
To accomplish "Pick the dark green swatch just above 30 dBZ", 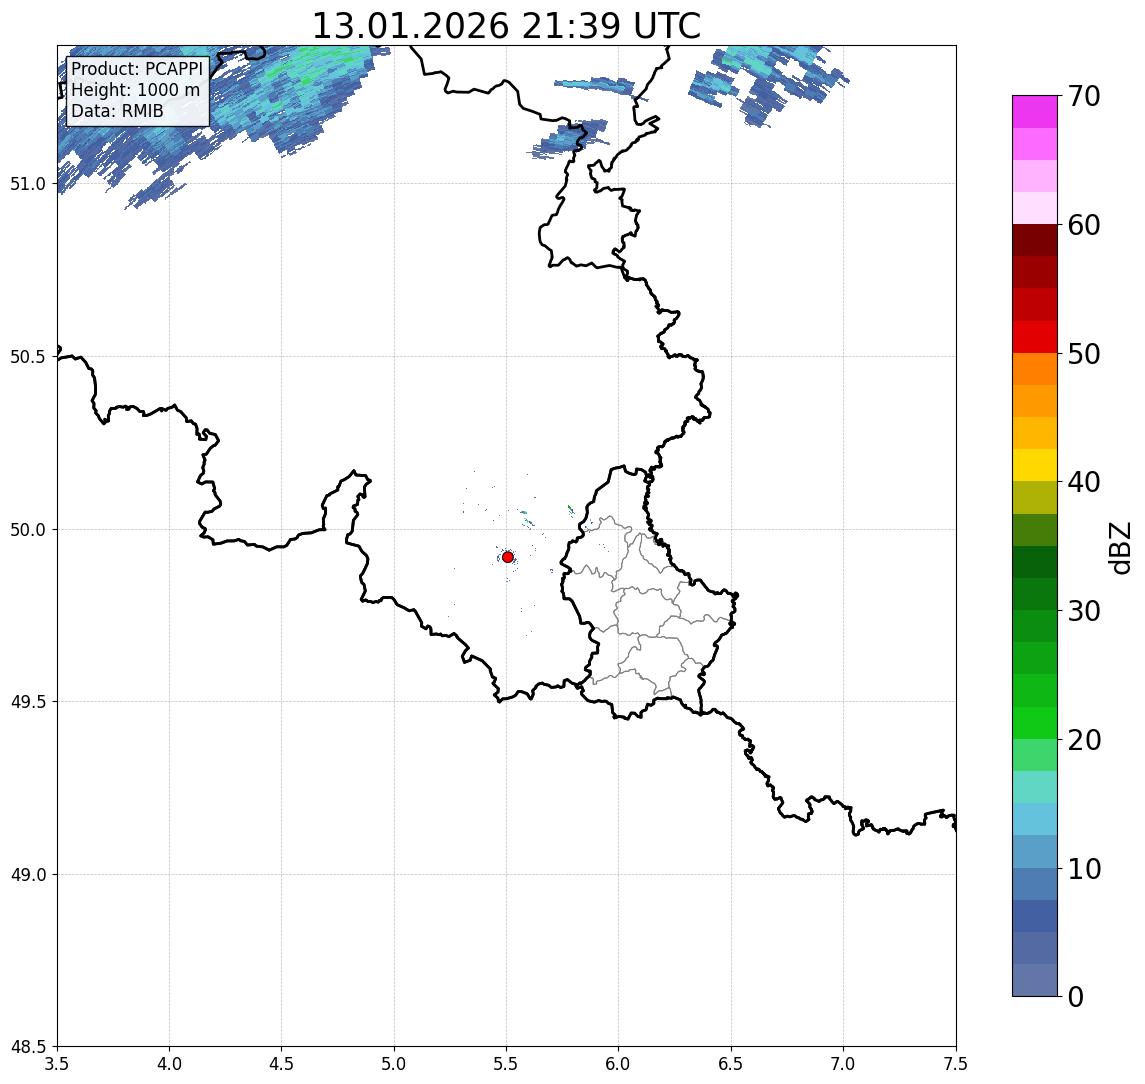I will (1035, 594).
